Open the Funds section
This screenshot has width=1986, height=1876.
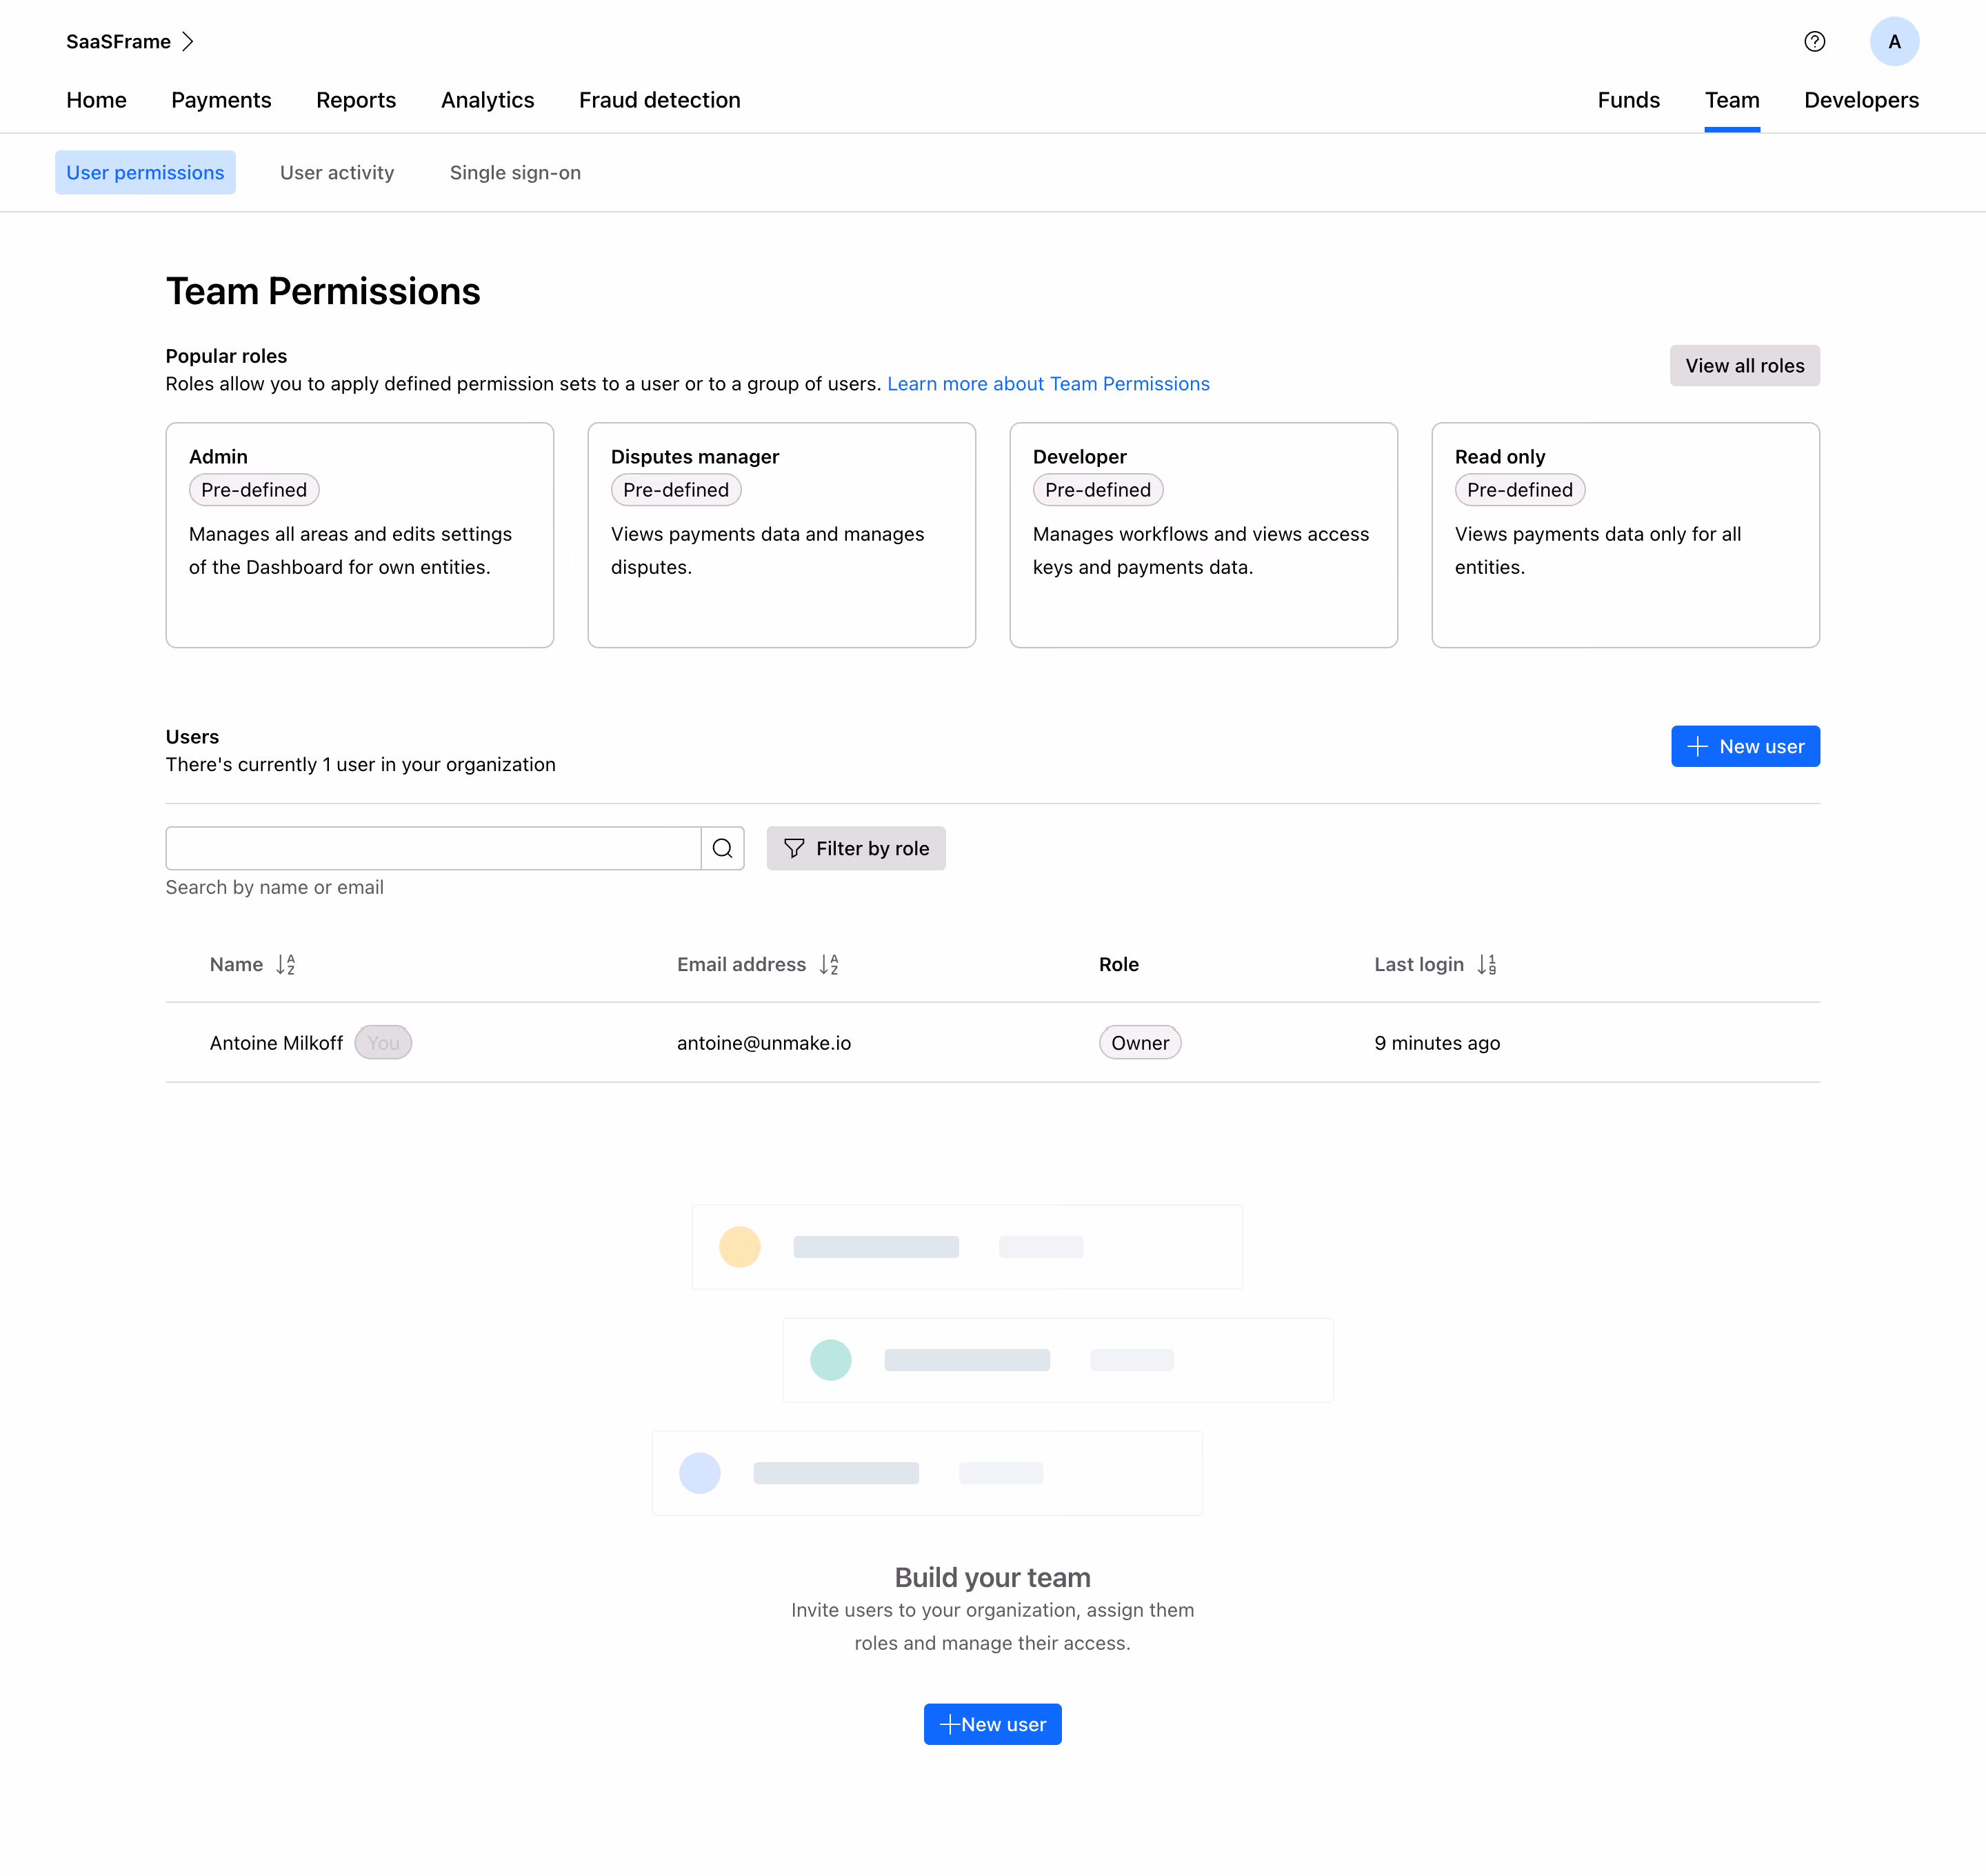click(x=1628, y=100)
